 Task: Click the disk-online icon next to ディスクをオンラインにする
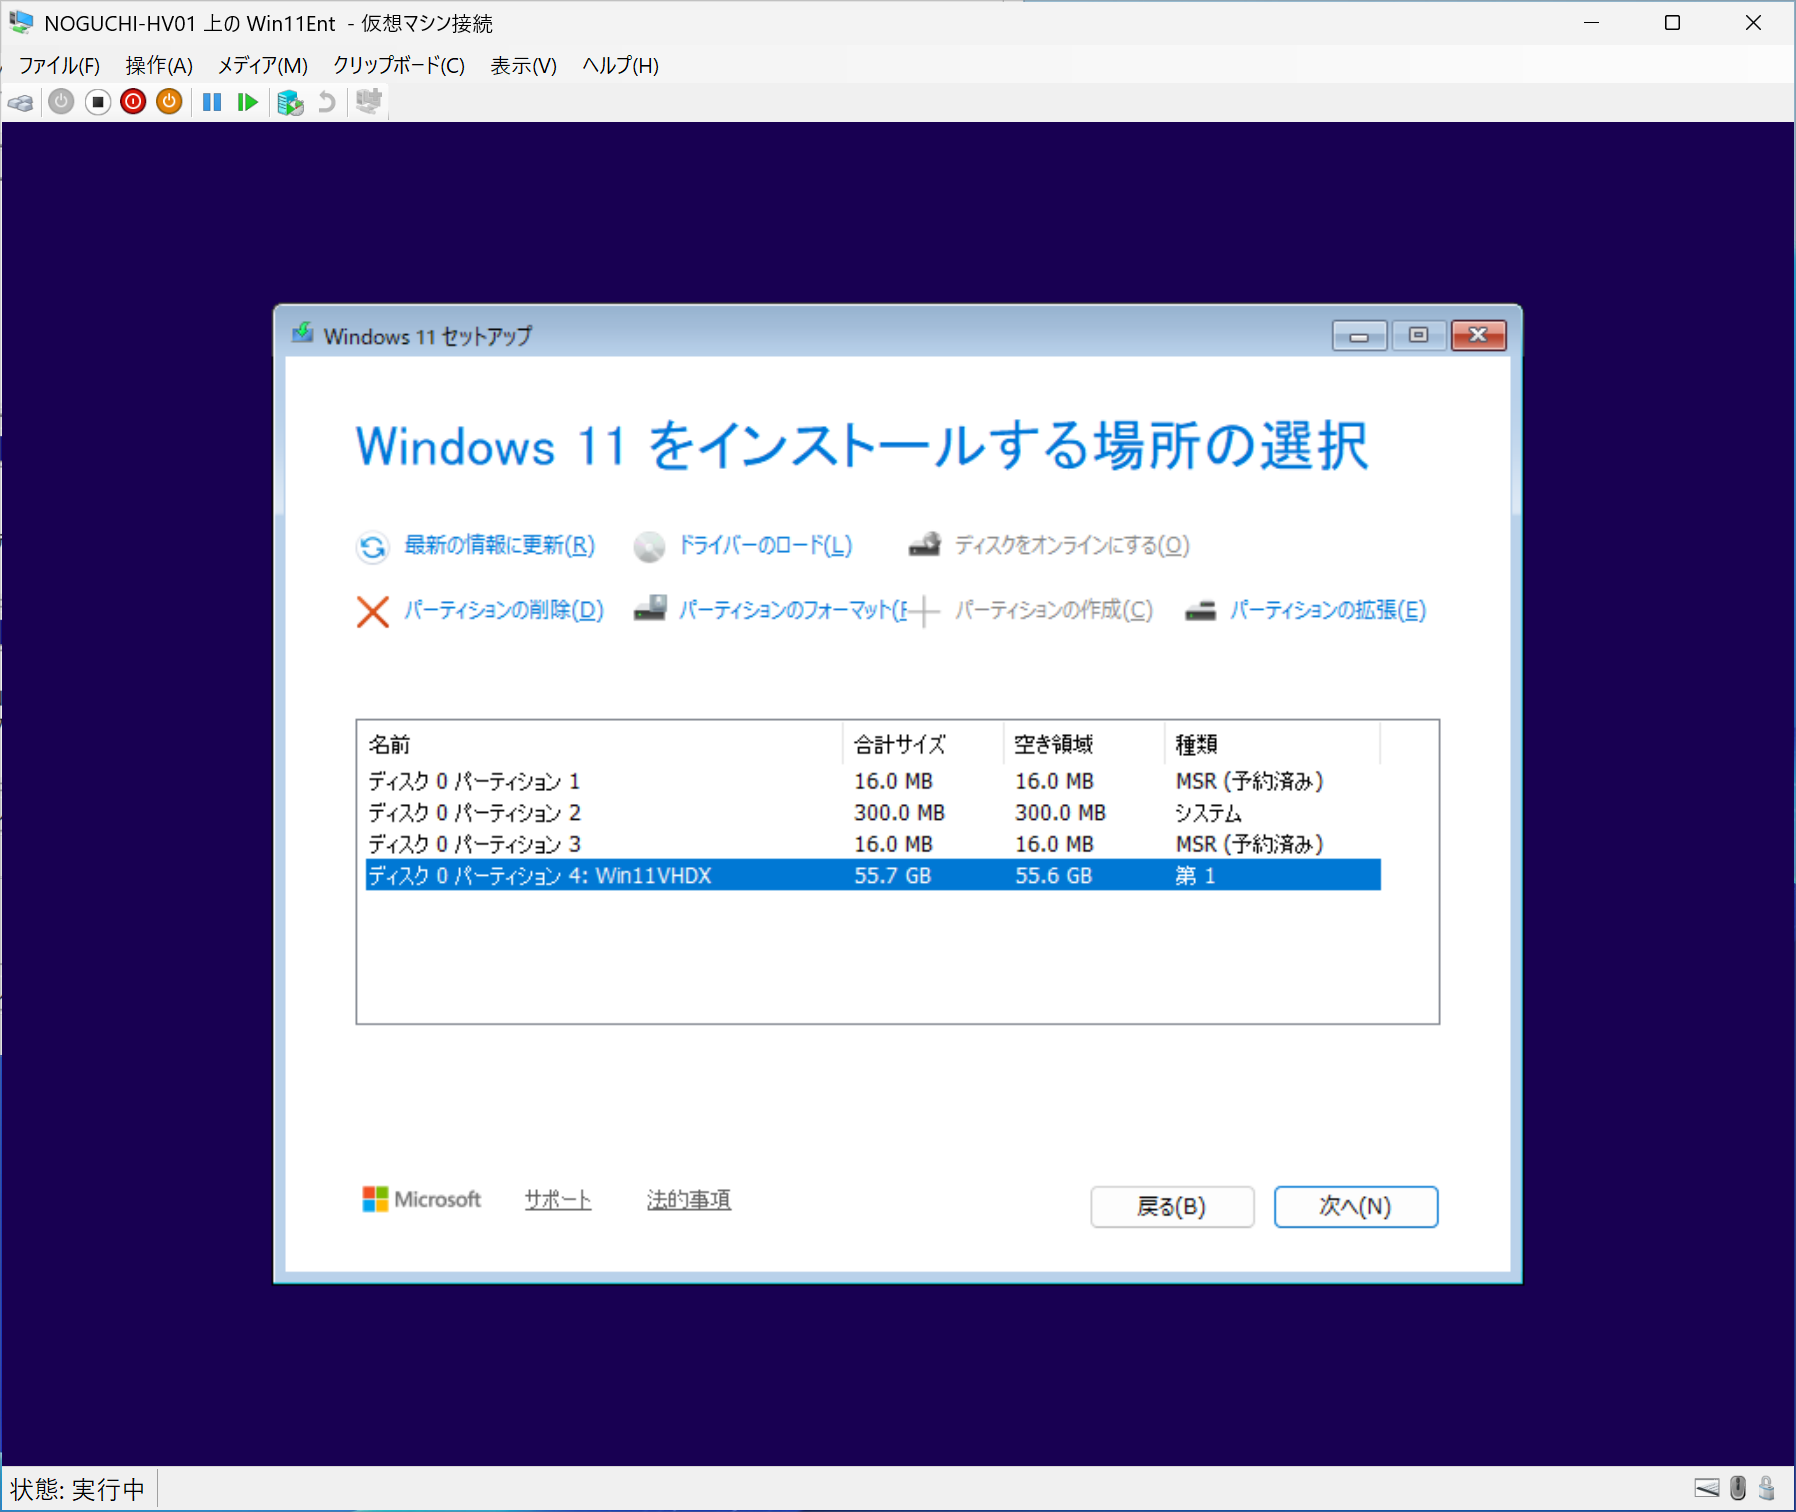(924, 545)
